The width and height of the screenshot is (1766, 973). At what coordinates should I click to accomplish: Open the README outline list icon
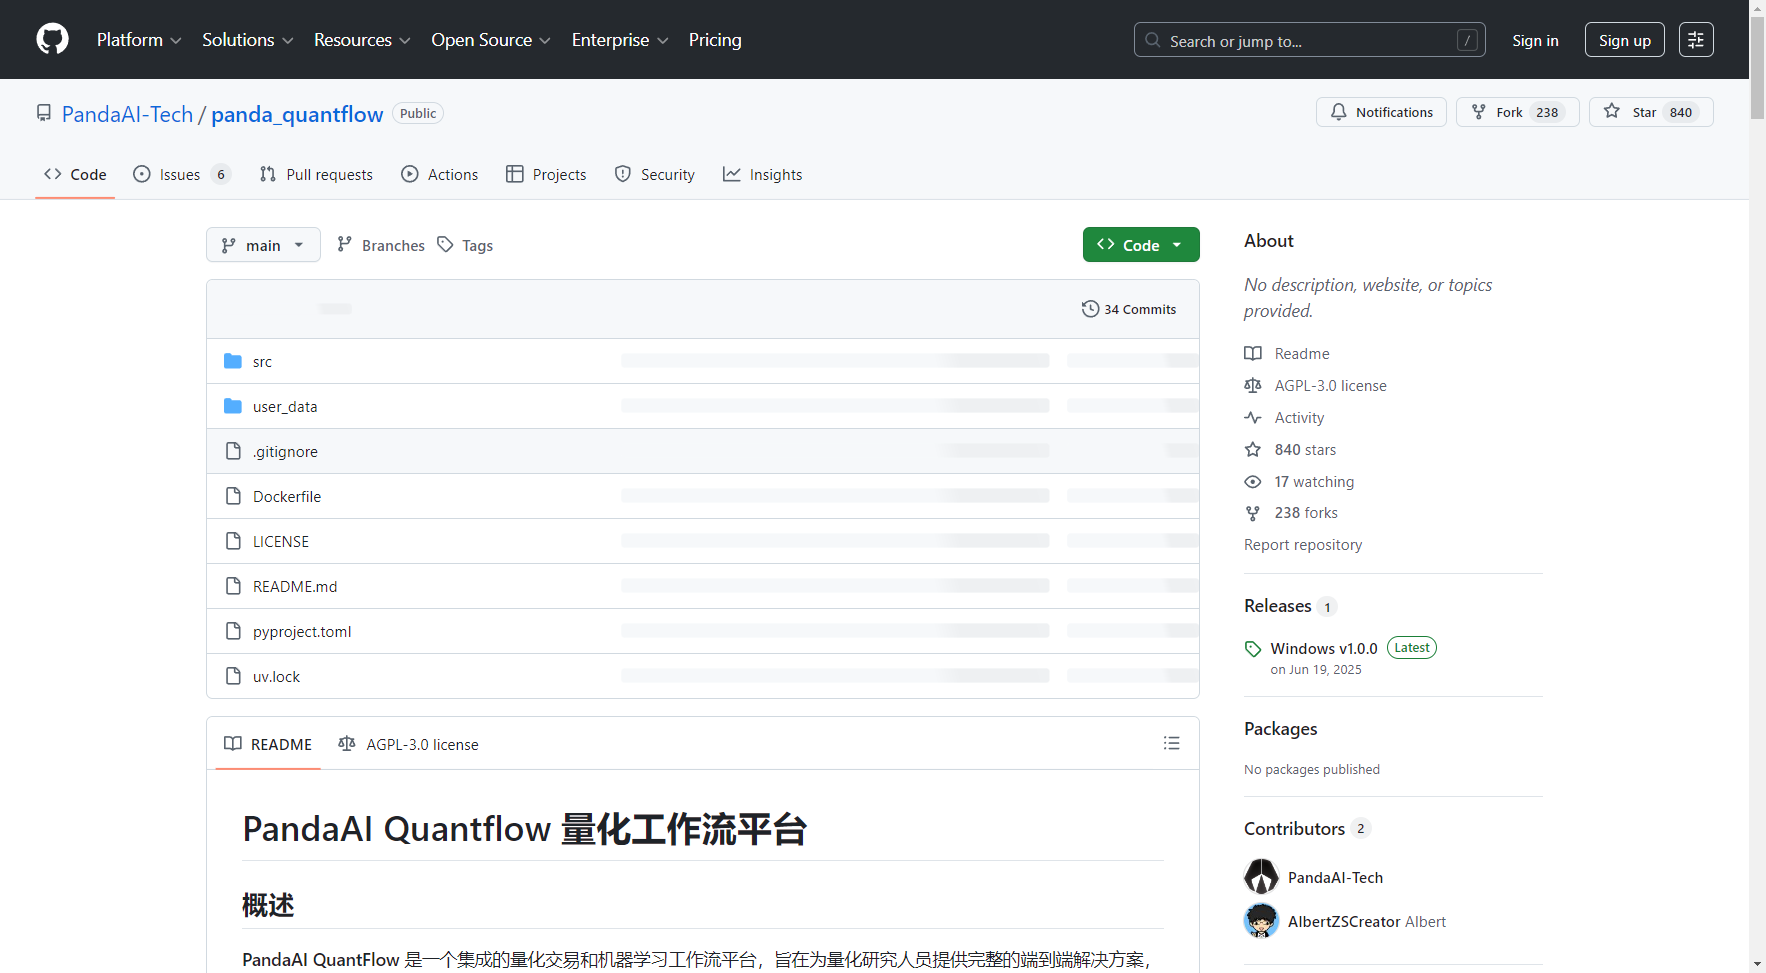click(1172, 743)
